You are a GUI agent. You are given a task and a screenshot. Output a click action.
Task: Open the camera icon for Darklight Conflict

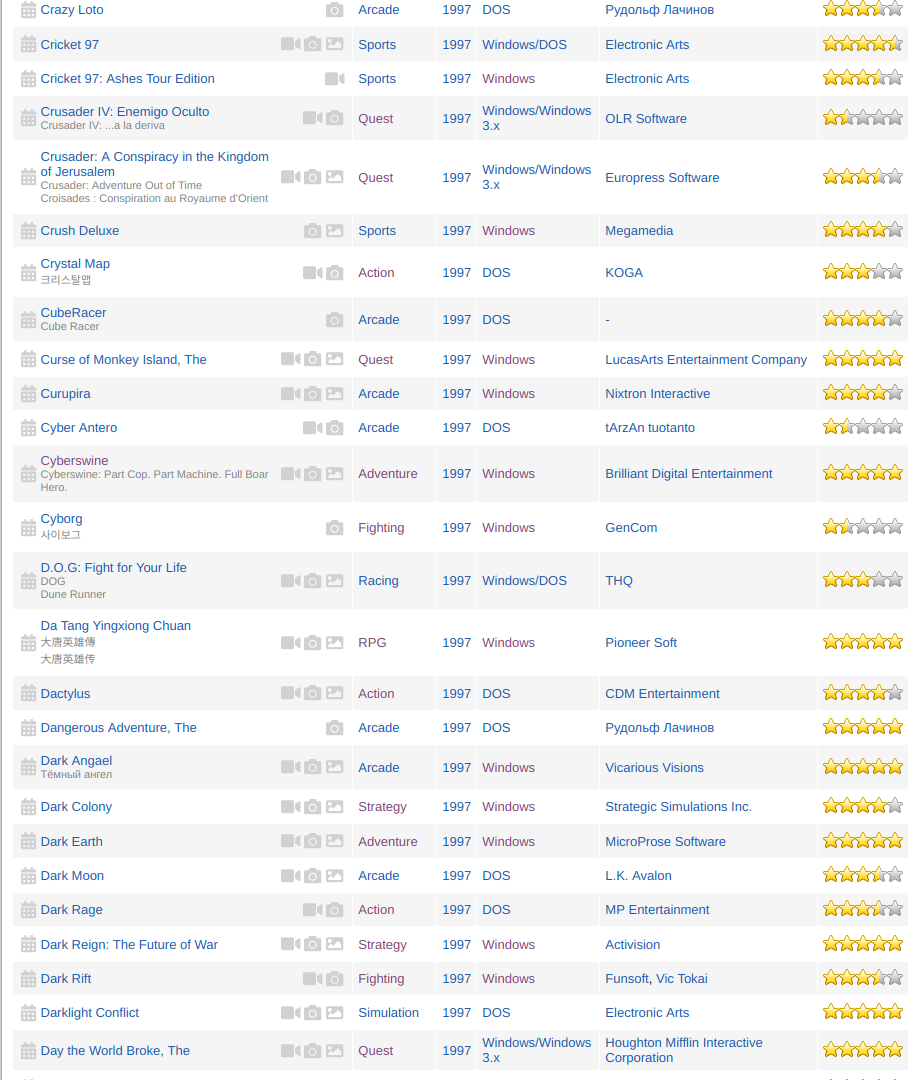pyautogui.click(x=313, y=1012)
